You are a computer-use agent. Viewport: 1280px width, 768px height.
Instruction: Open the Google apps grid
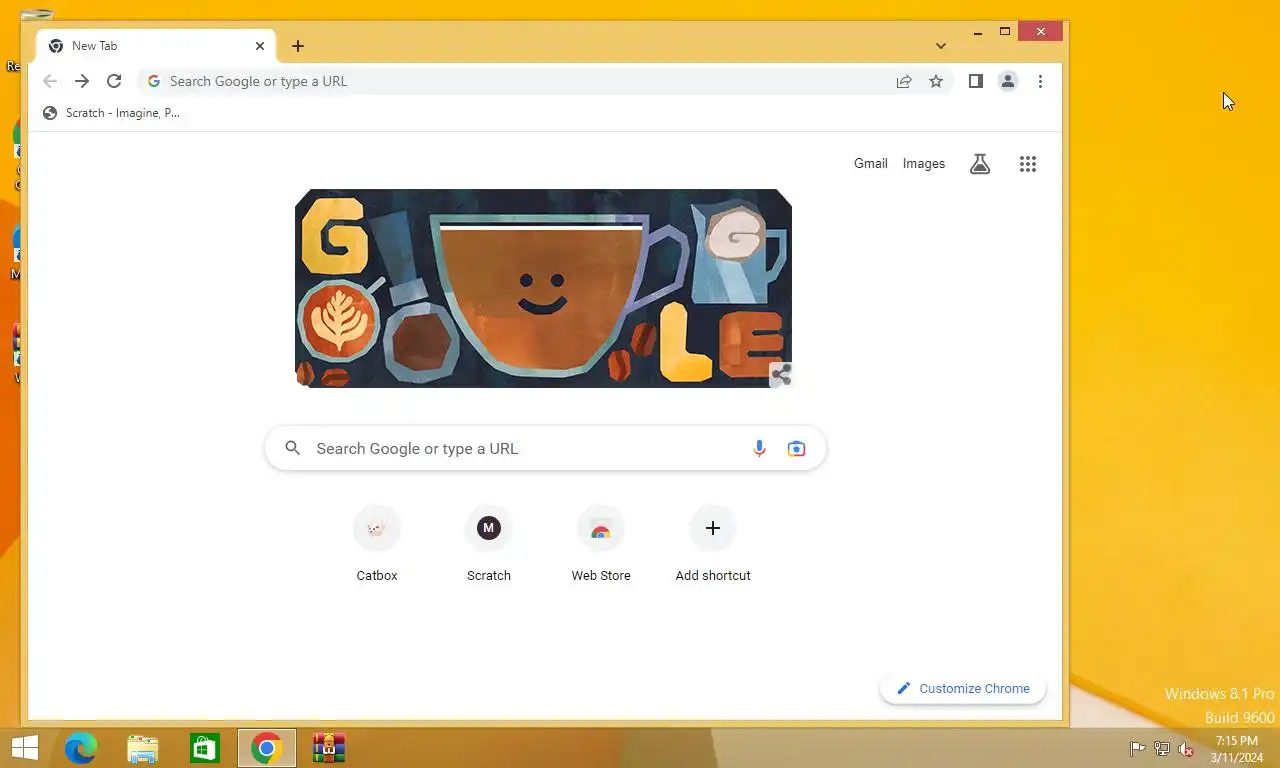1028,164
